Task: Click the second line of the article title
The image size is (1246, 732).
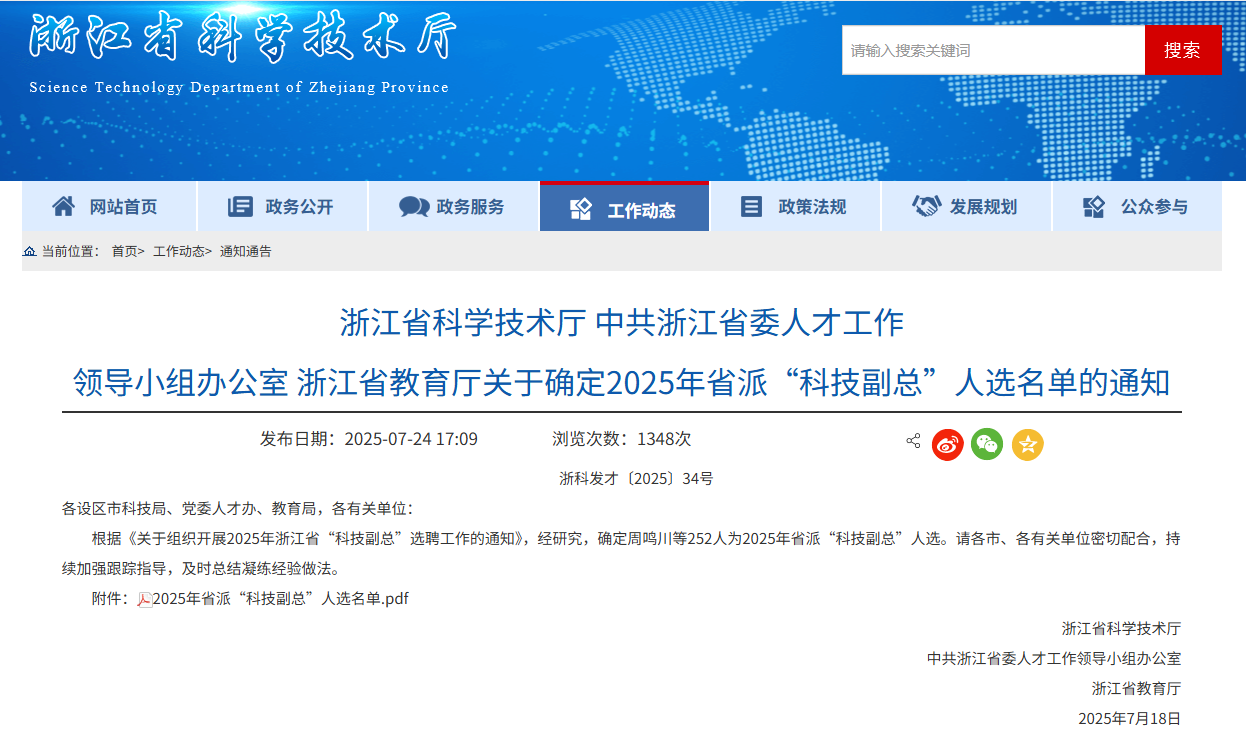Action: click(622, 382)
